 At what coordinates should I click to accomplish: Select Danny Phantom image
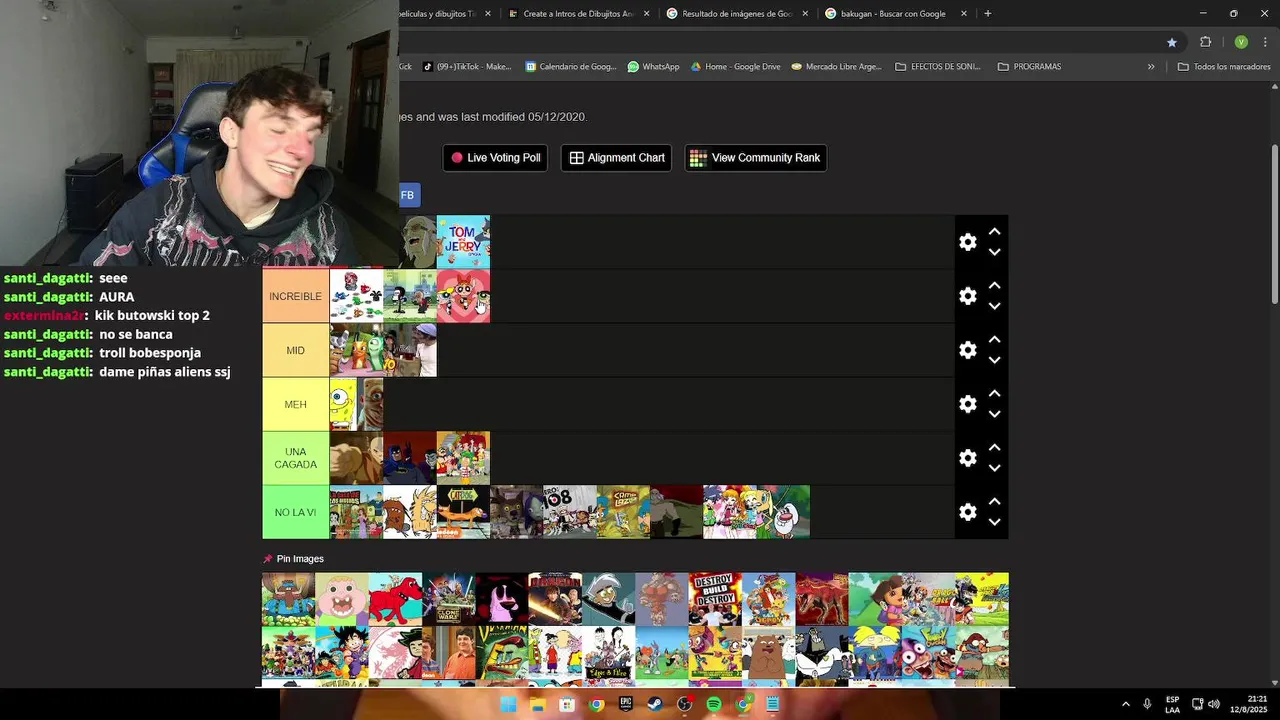coord(608,599)
